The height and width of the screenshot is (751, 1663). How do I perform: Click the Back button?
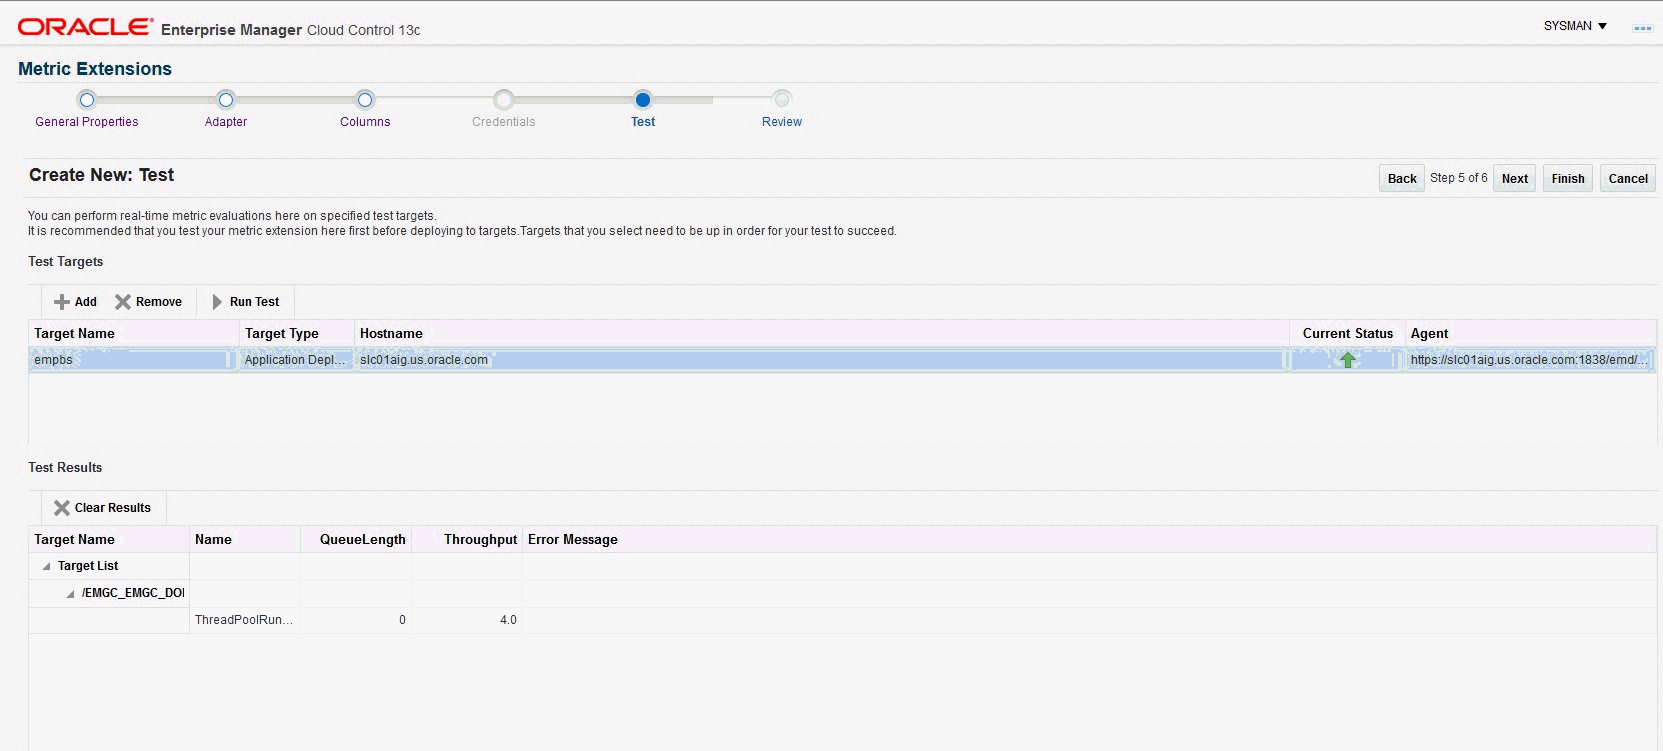(x=1402, y=178)
